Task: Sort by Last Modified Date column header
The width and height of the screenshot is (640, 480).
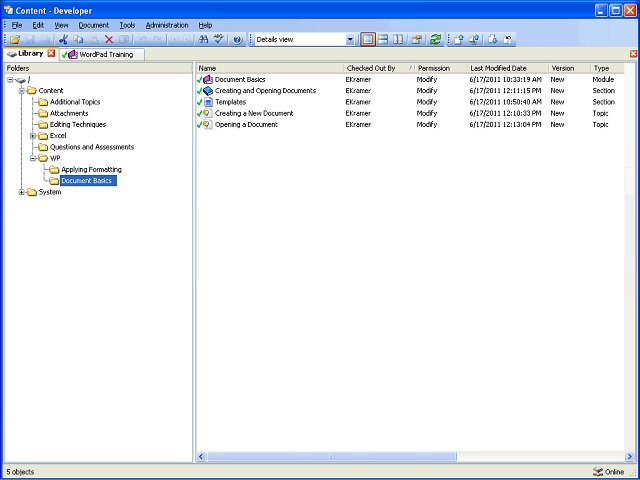Action: [x=508, y=68]
